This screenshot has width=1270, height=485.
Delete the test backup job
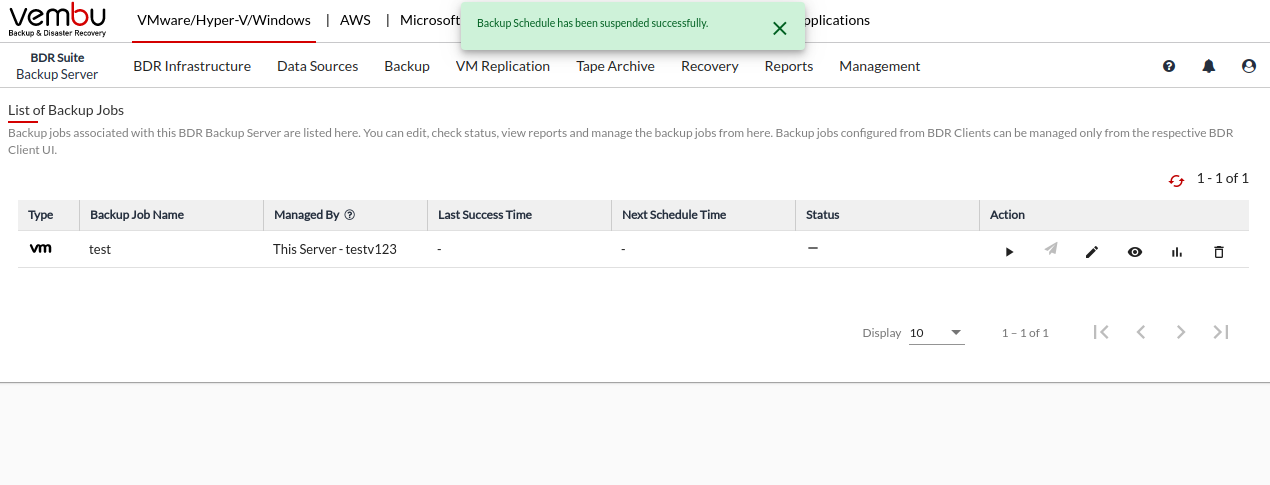coord(1218,252)
